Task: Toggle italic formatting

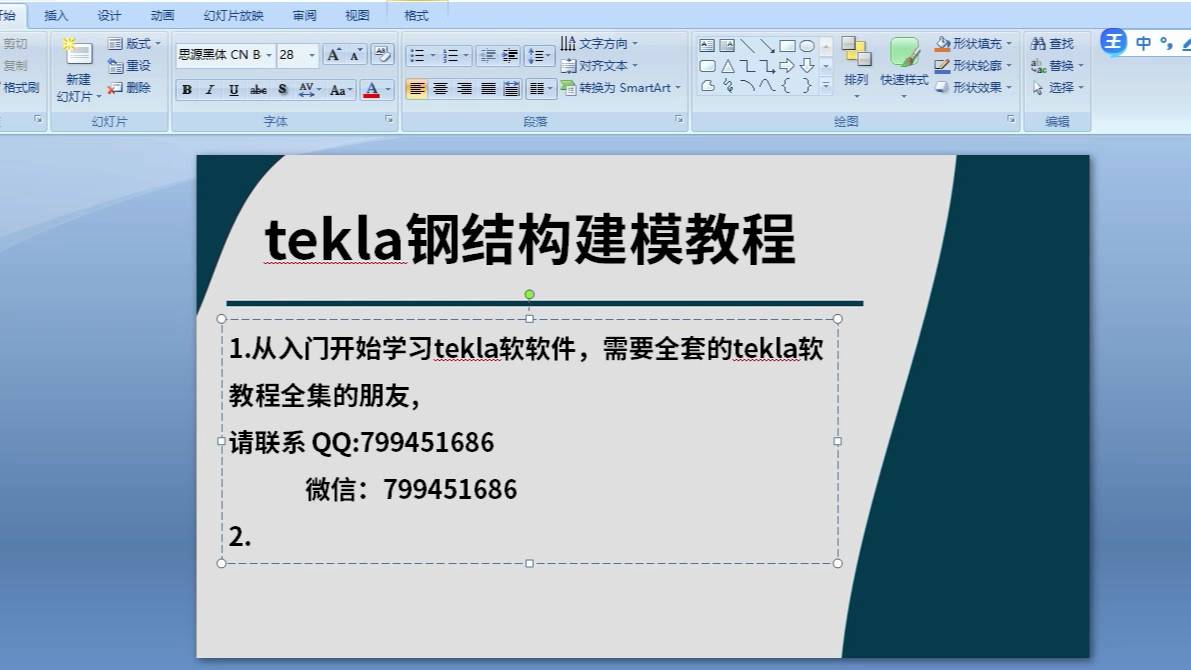Action: [210, 90]
